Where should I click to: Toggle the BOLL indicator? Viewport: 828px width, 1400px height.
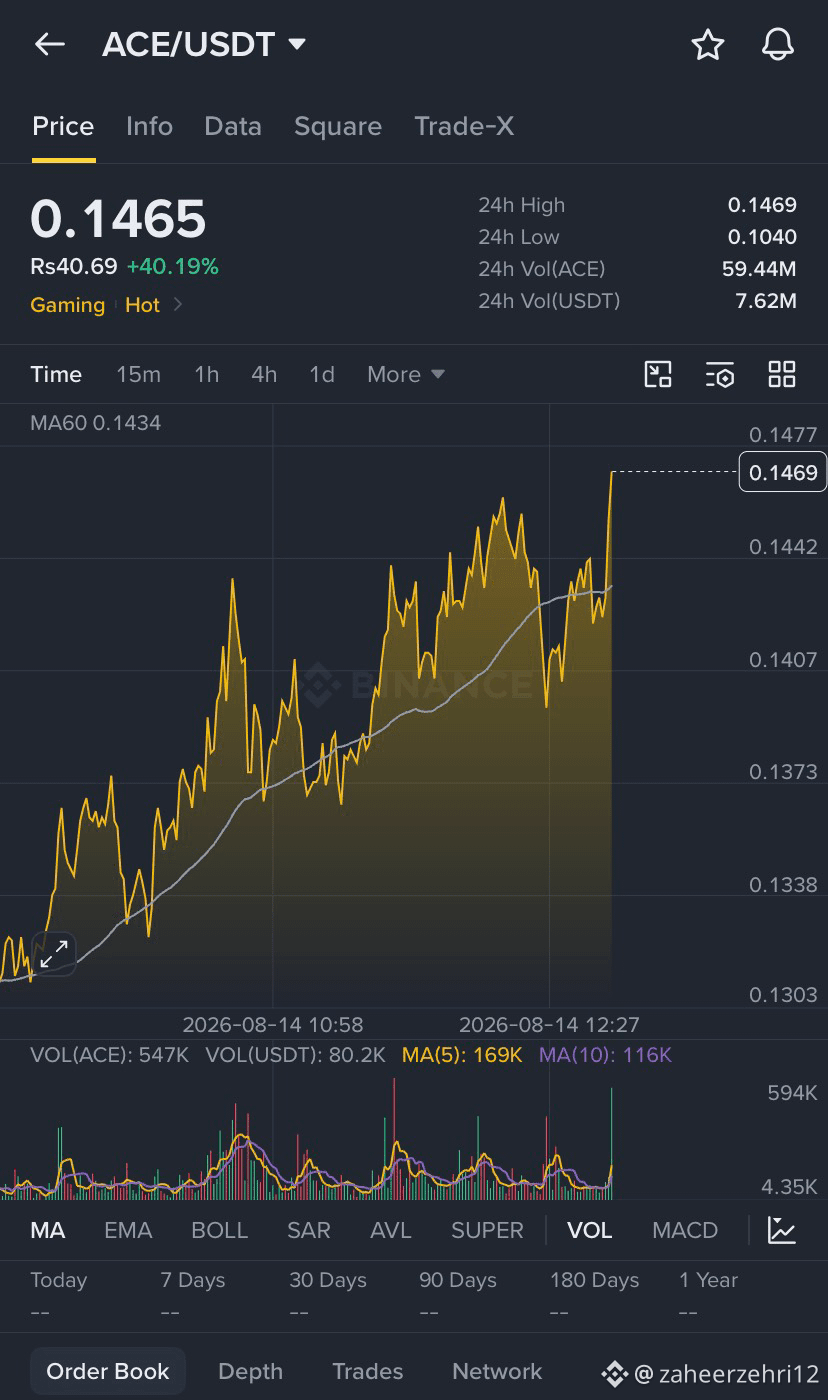click(219, 1231)
